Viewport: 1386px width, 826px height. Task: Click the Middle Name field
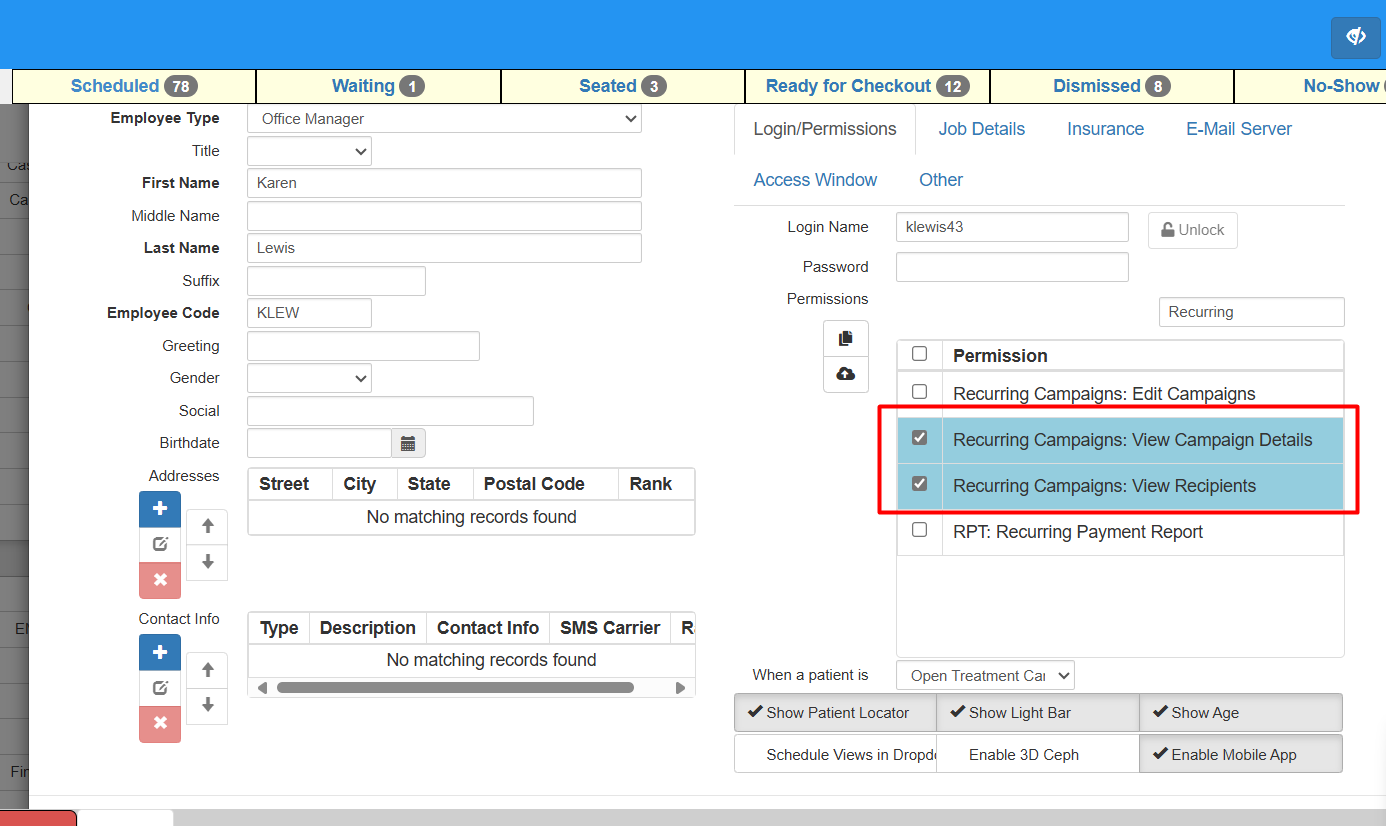(444, 216)
